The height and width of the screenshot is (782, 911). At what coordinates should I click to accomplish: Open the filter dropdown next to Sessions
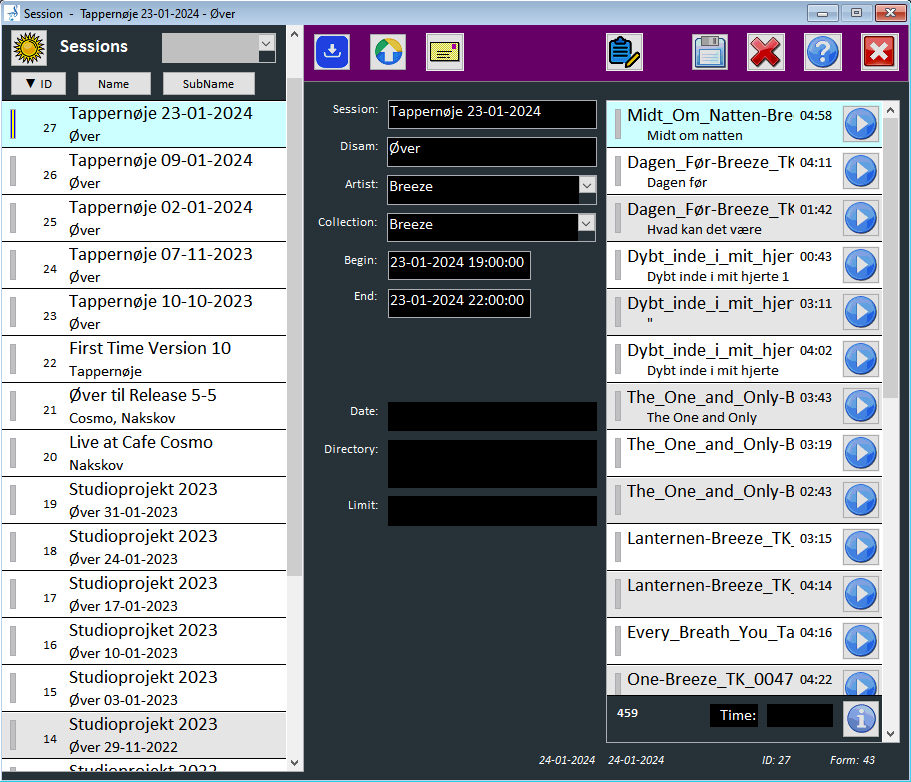click(266, 43)
